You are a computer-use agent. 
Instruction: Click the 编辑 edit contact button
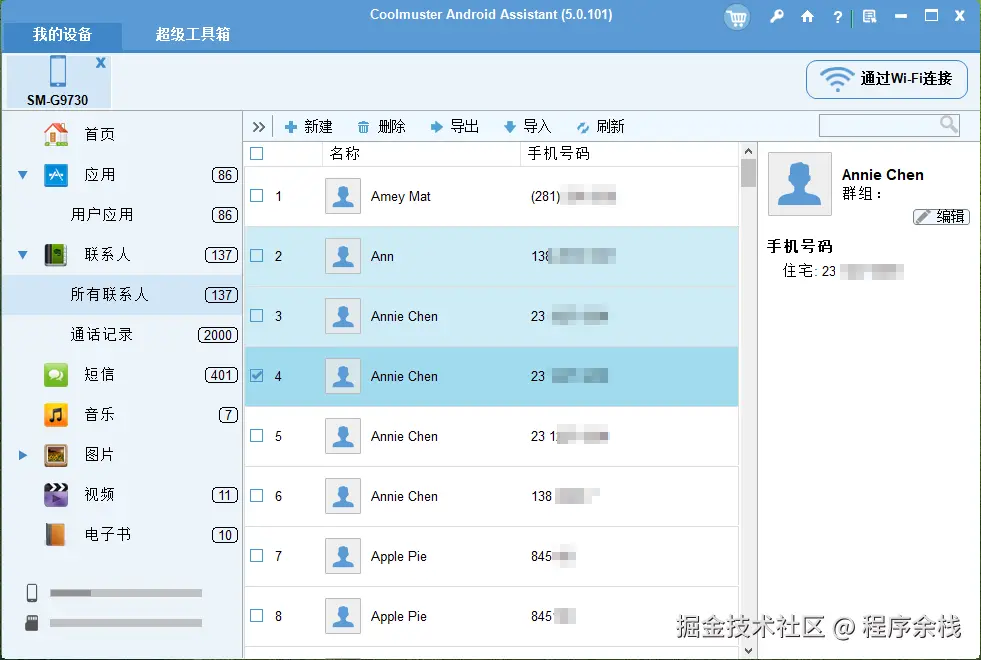pos(941,216)
